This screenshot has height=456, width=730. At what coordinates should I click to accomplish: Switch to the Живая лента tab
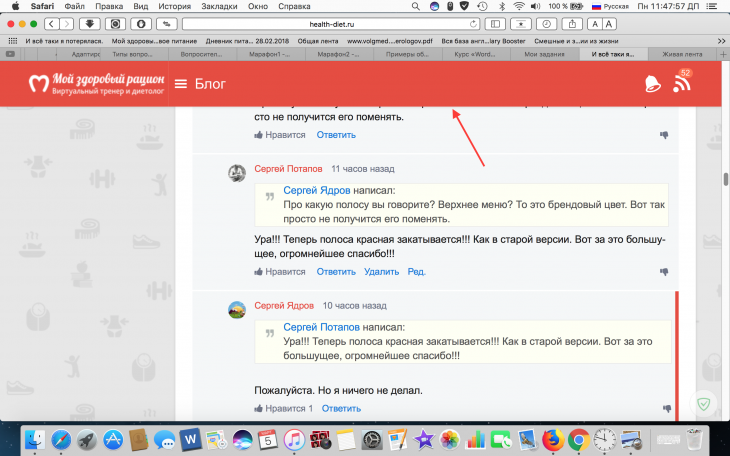684,53
